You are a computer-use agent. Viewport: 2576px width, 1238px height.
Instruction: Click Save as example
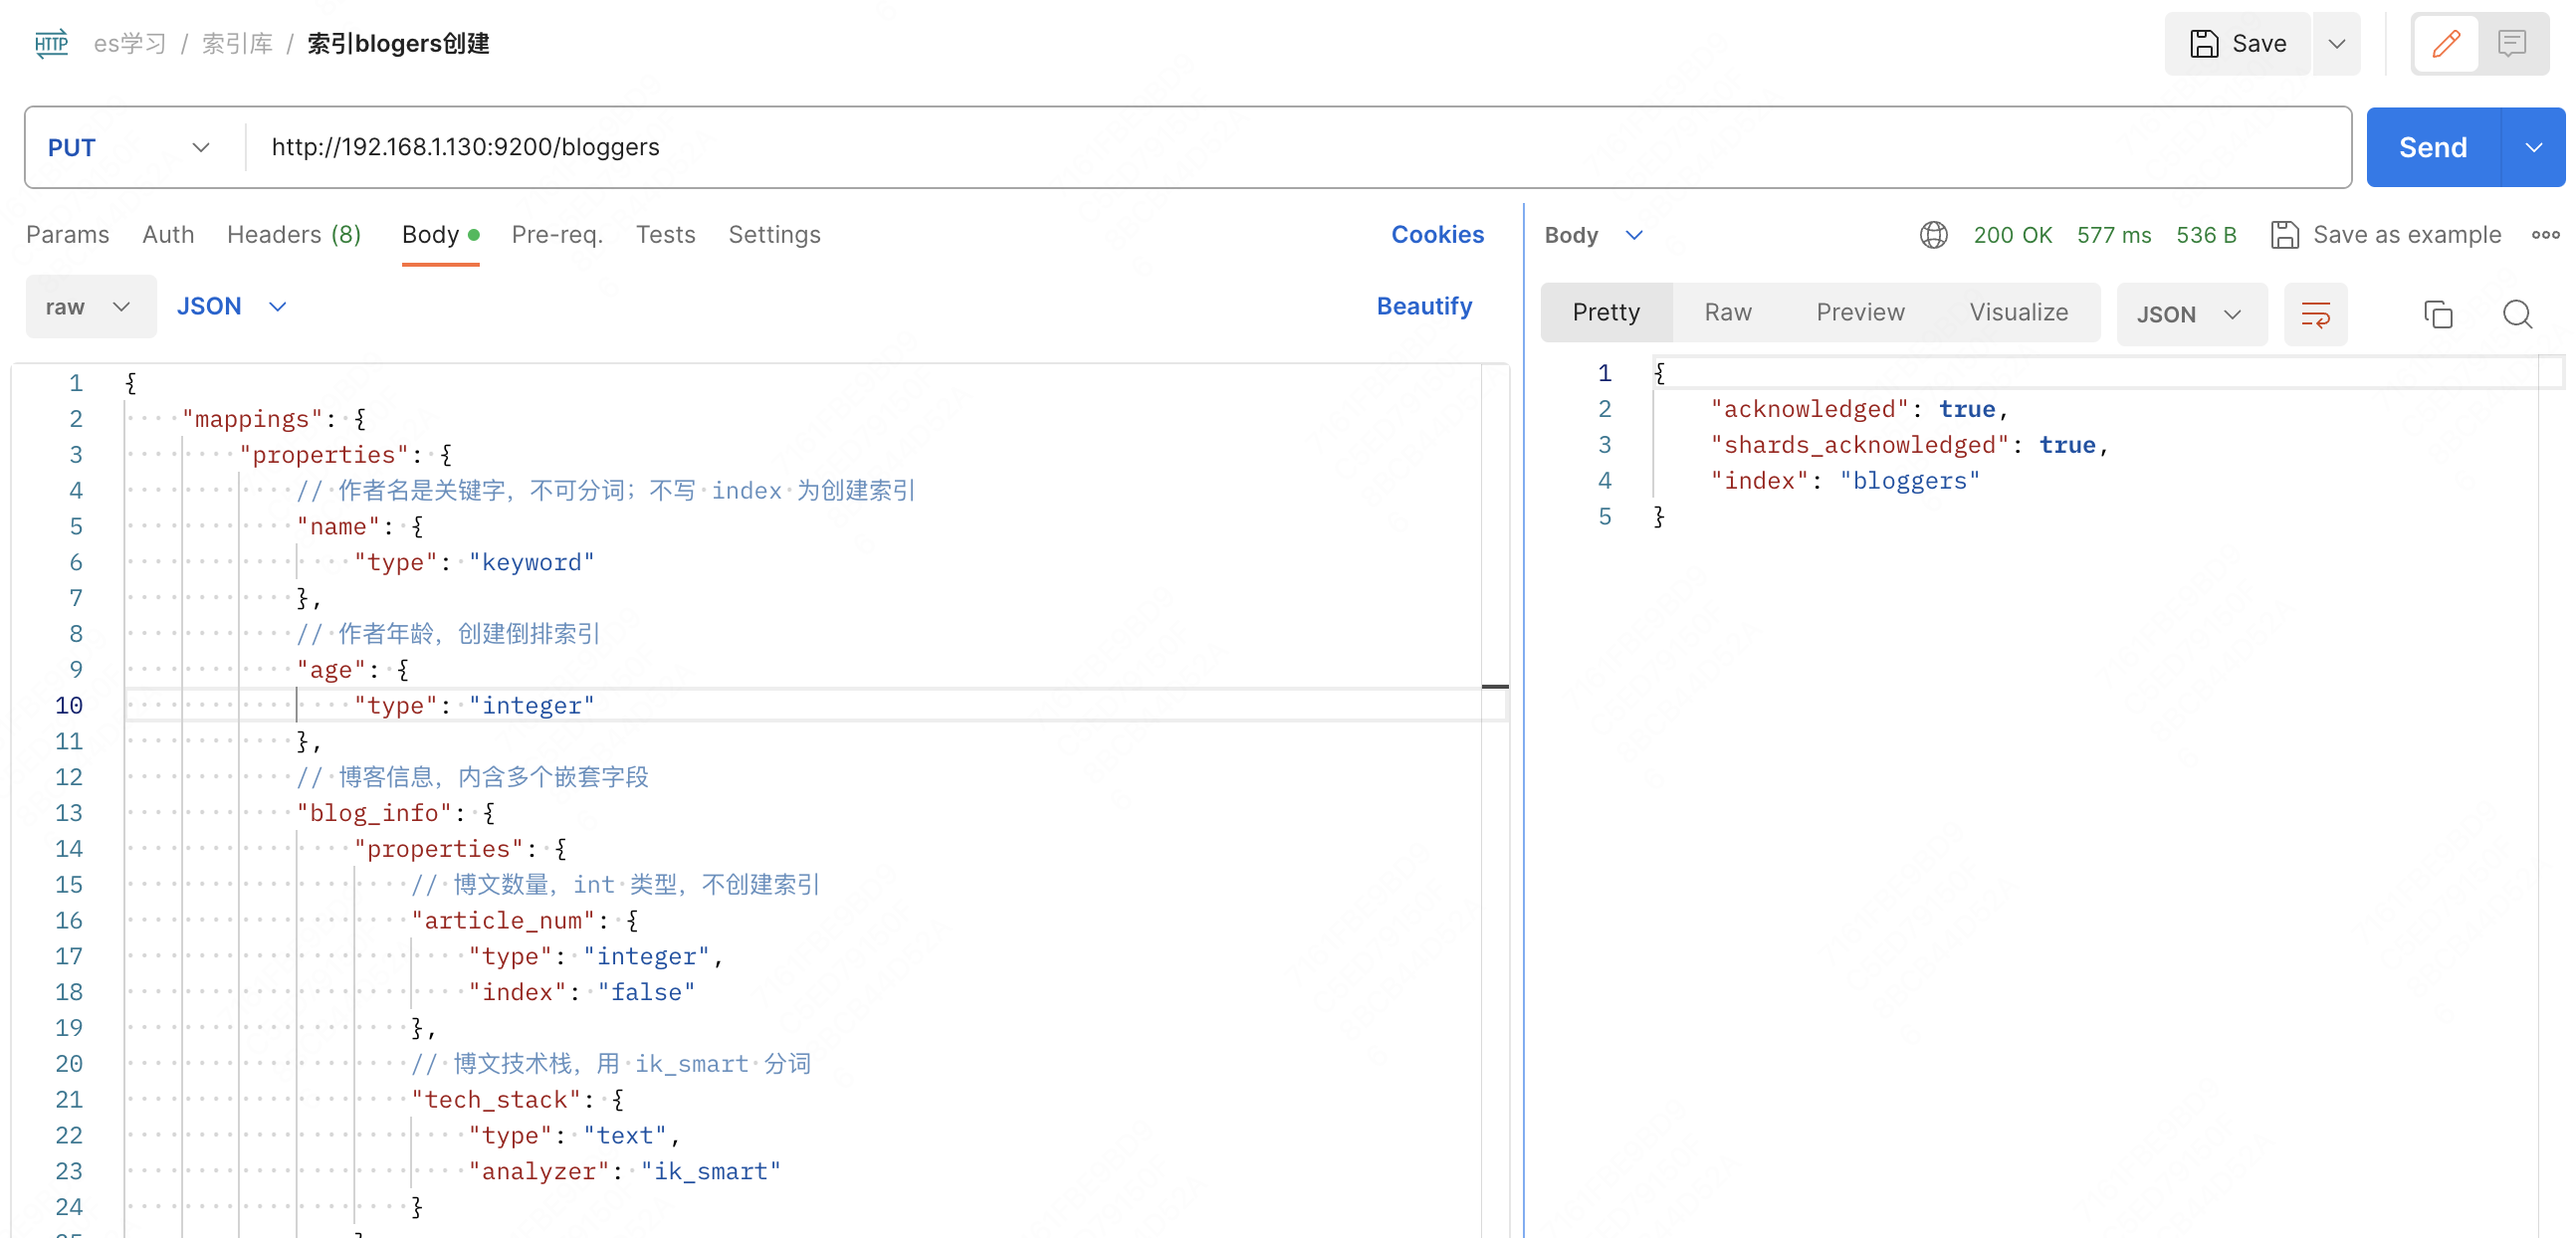pyautogui.click(x=2387, y=235)
